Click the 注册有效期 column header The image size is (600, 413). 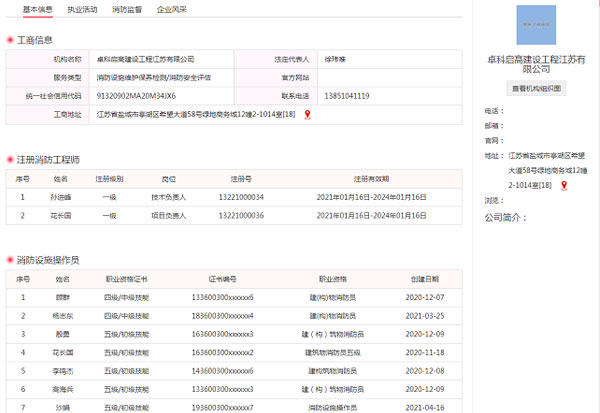(371, 179)
